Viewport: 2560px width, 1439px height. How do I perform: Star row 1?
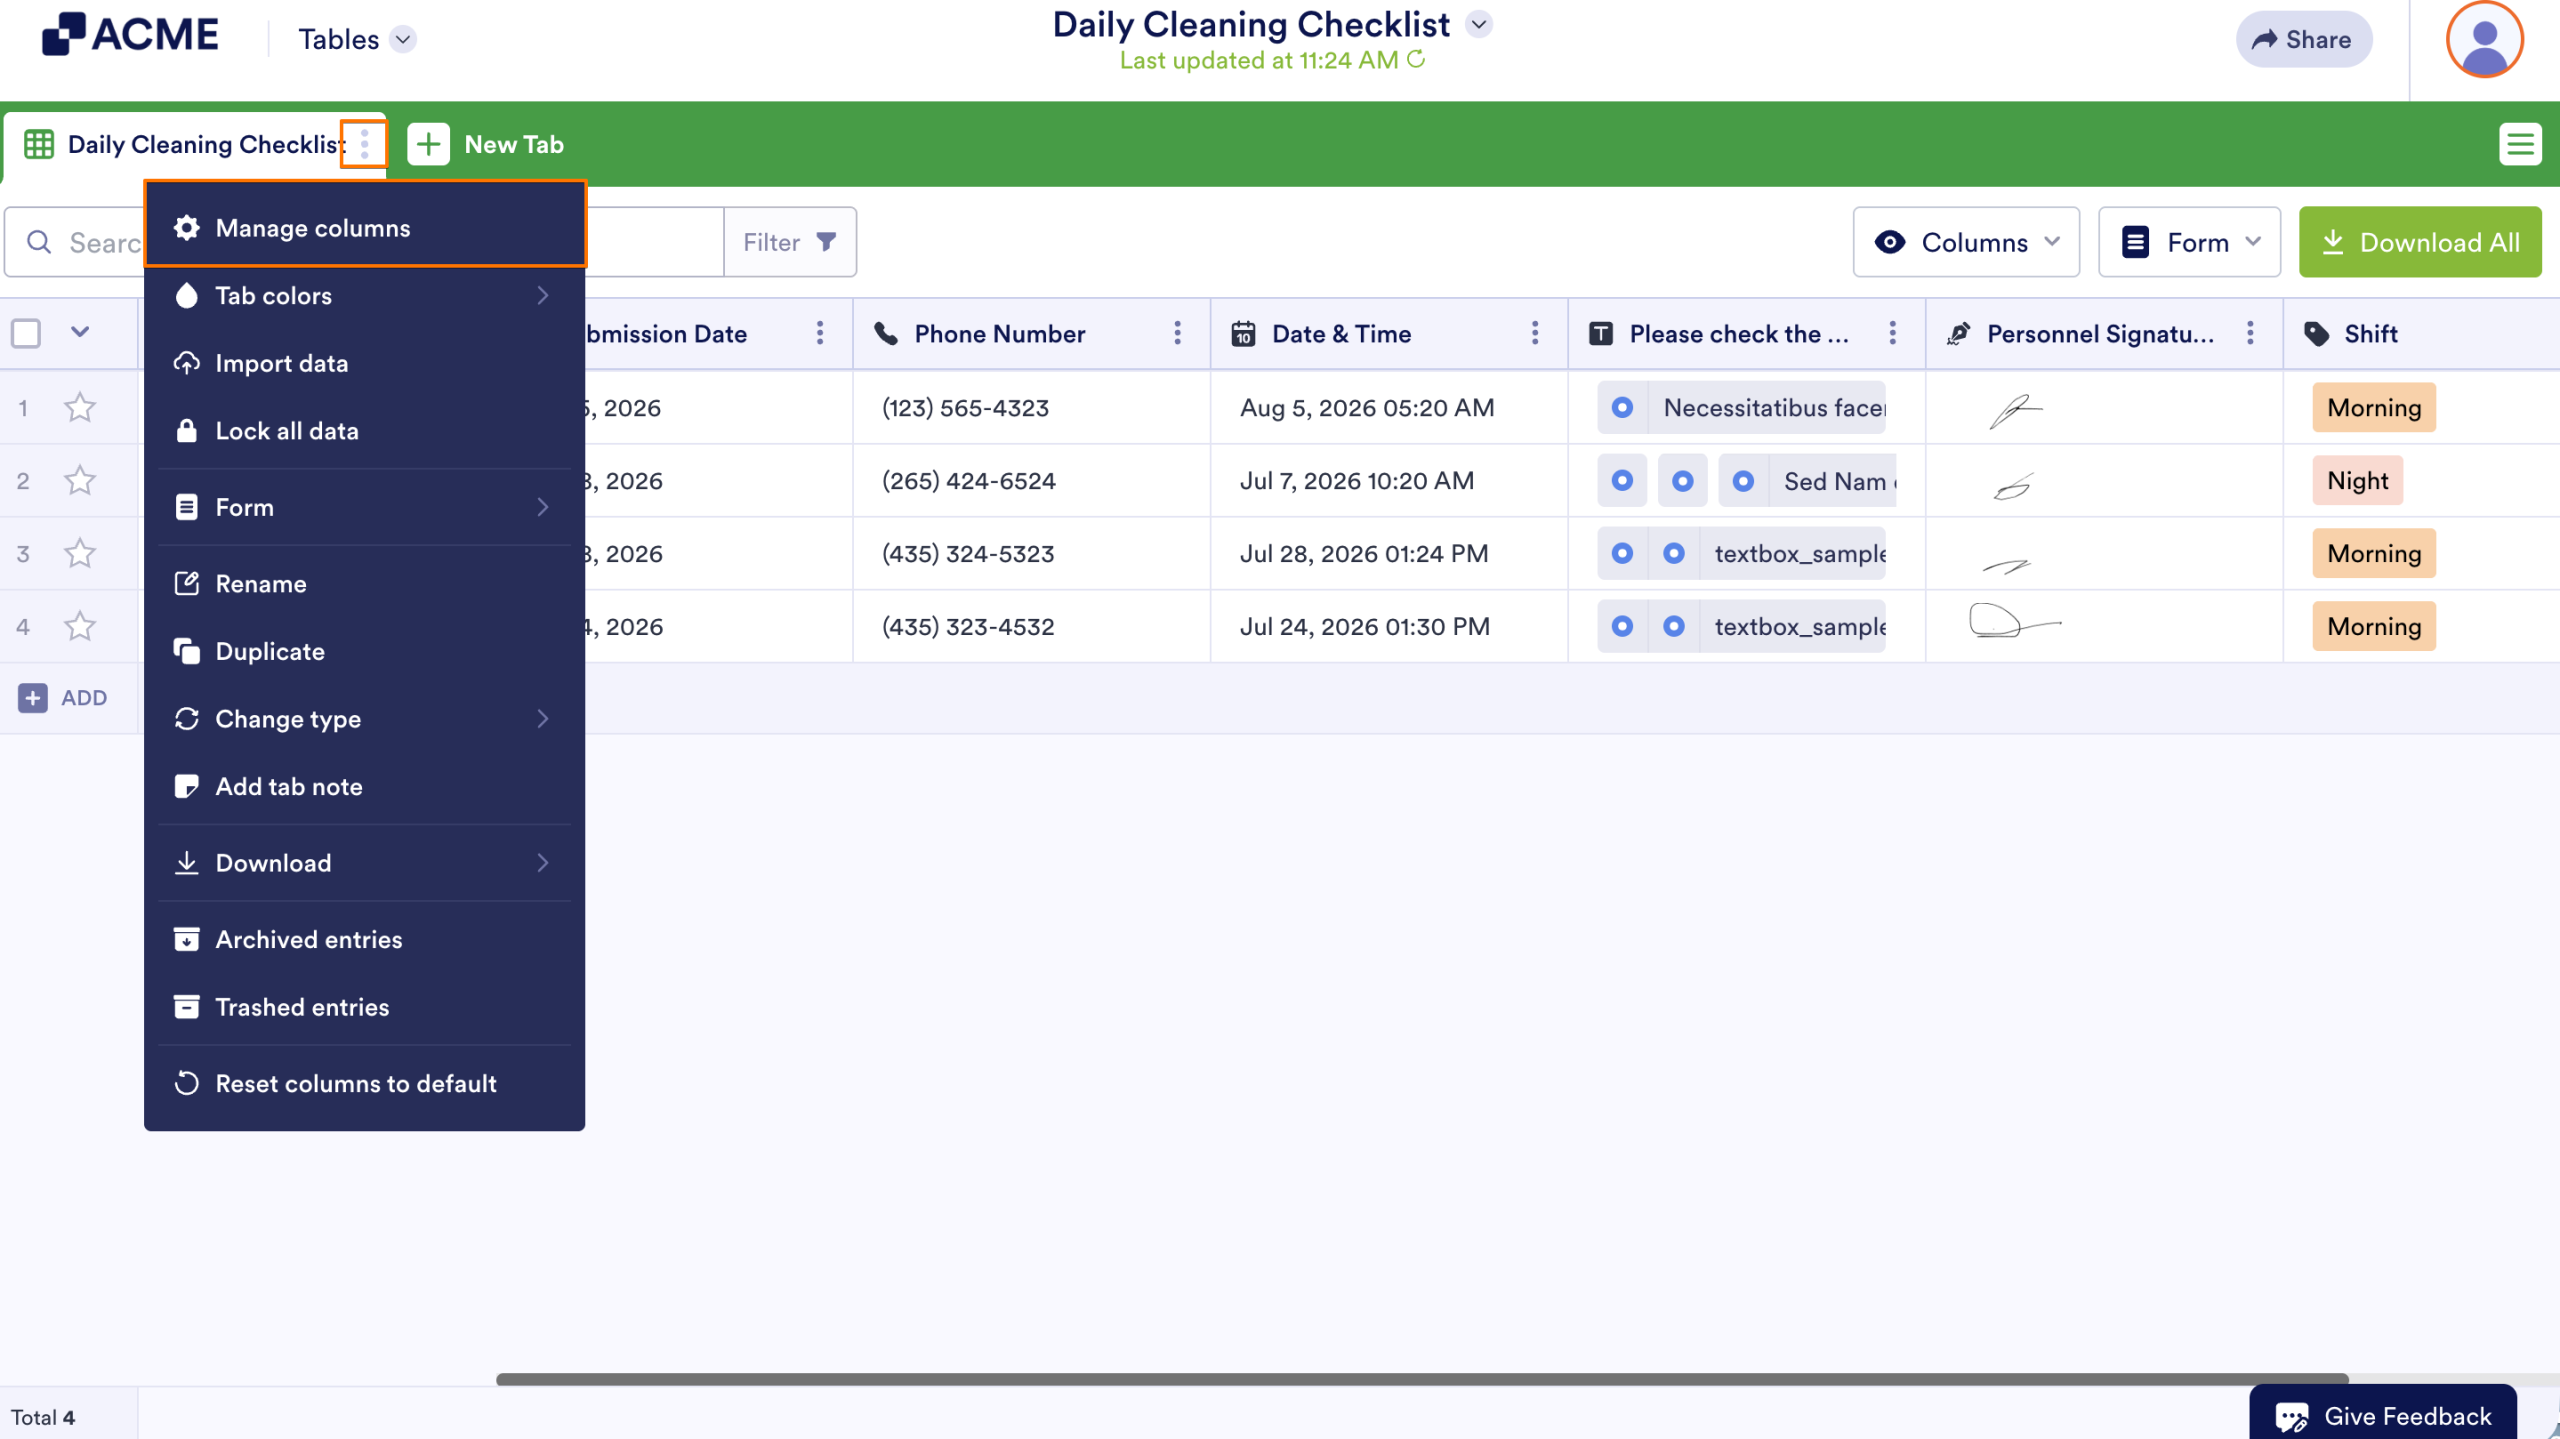80,408
